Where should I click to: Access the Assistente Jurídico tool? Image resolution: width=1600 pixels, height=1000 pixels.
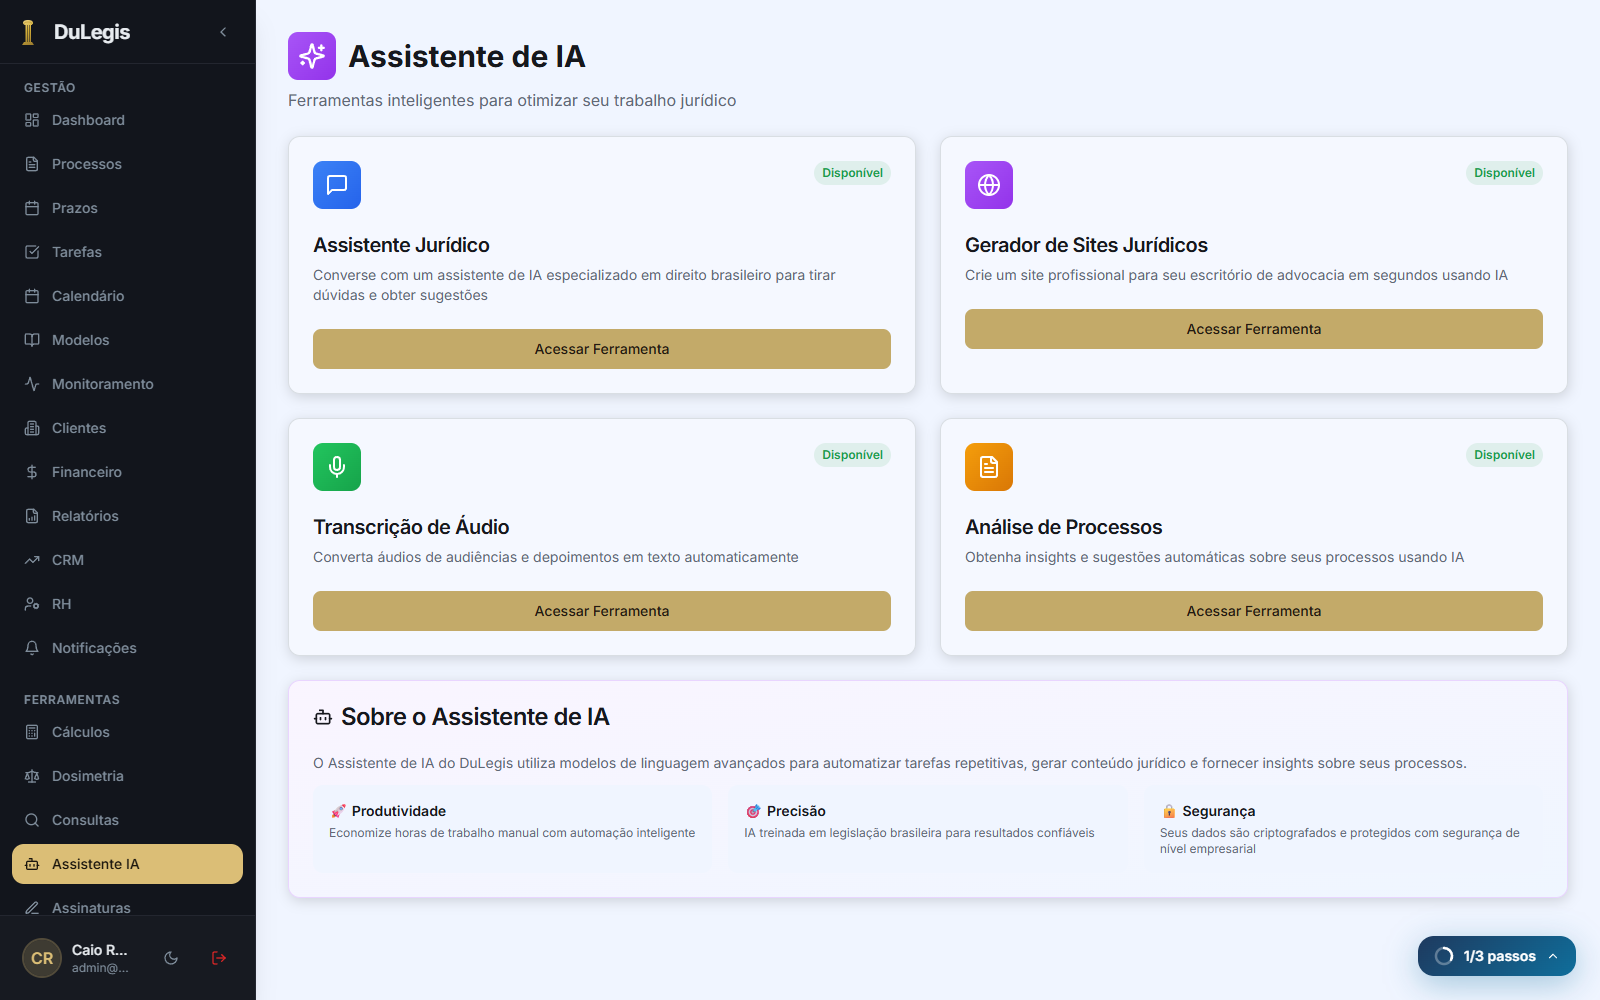pyautogui.click(x=602, y=349)
